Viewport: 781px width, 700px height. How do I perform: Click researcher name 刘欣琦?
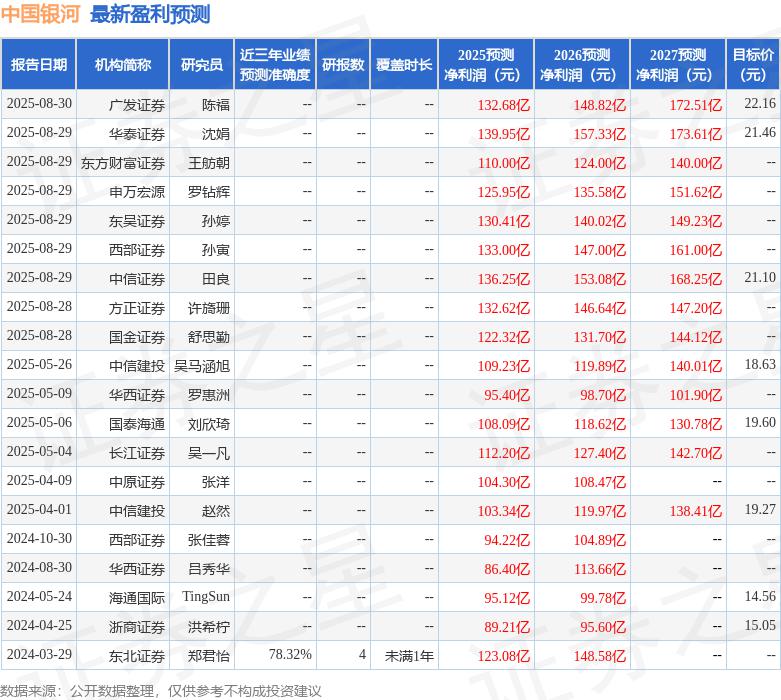point(209,424)
